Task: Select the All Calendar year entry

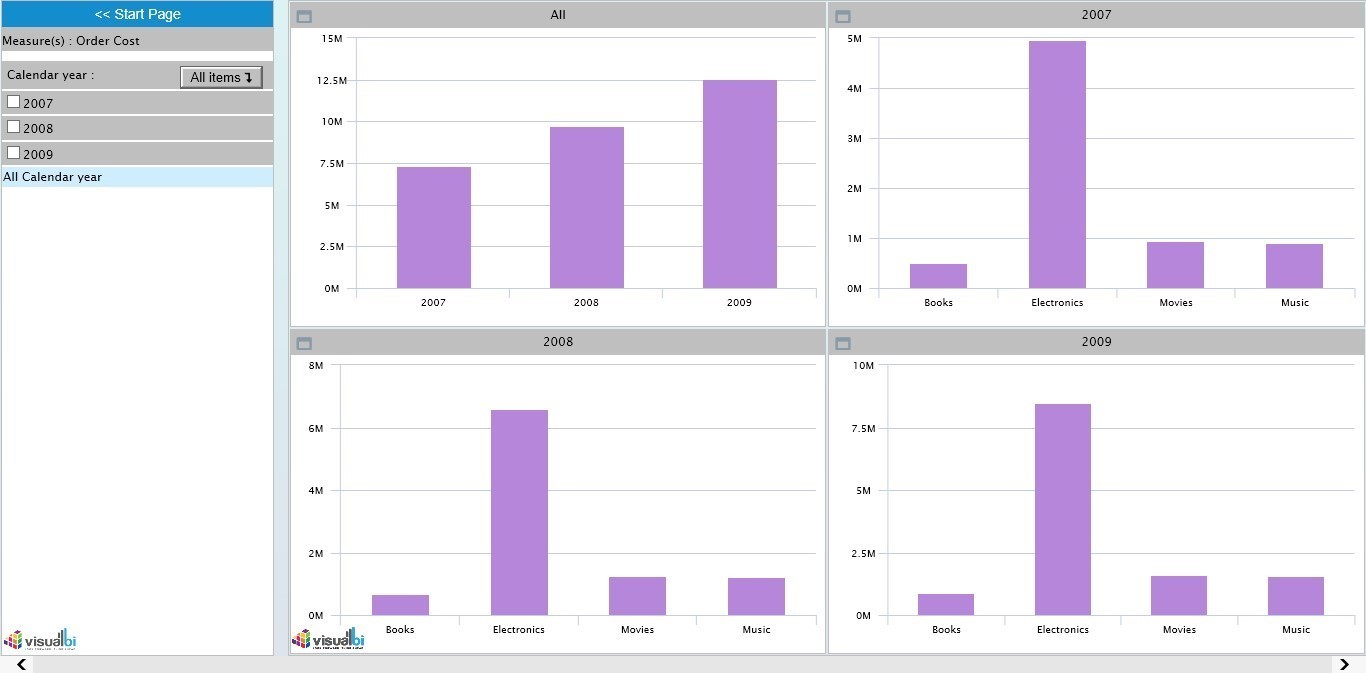Action: [53, 177]
